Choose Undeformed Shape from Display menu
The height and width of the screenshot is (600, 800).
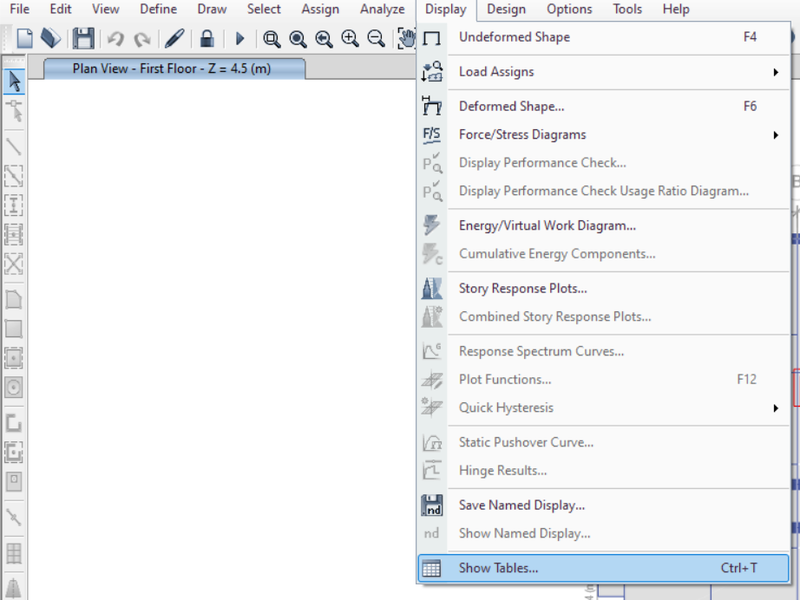click(604, 37)
